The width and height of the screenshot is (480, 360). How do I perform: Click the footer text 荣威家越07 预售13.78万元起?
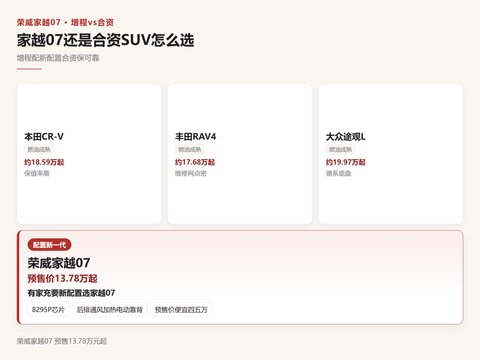click(x=62, y=341)
